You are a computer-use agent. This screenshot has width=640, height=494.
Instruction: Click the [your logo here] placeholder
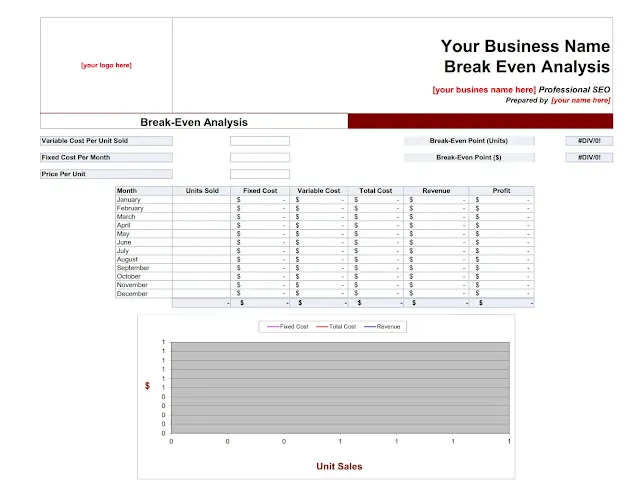click(x=106, y=65)
